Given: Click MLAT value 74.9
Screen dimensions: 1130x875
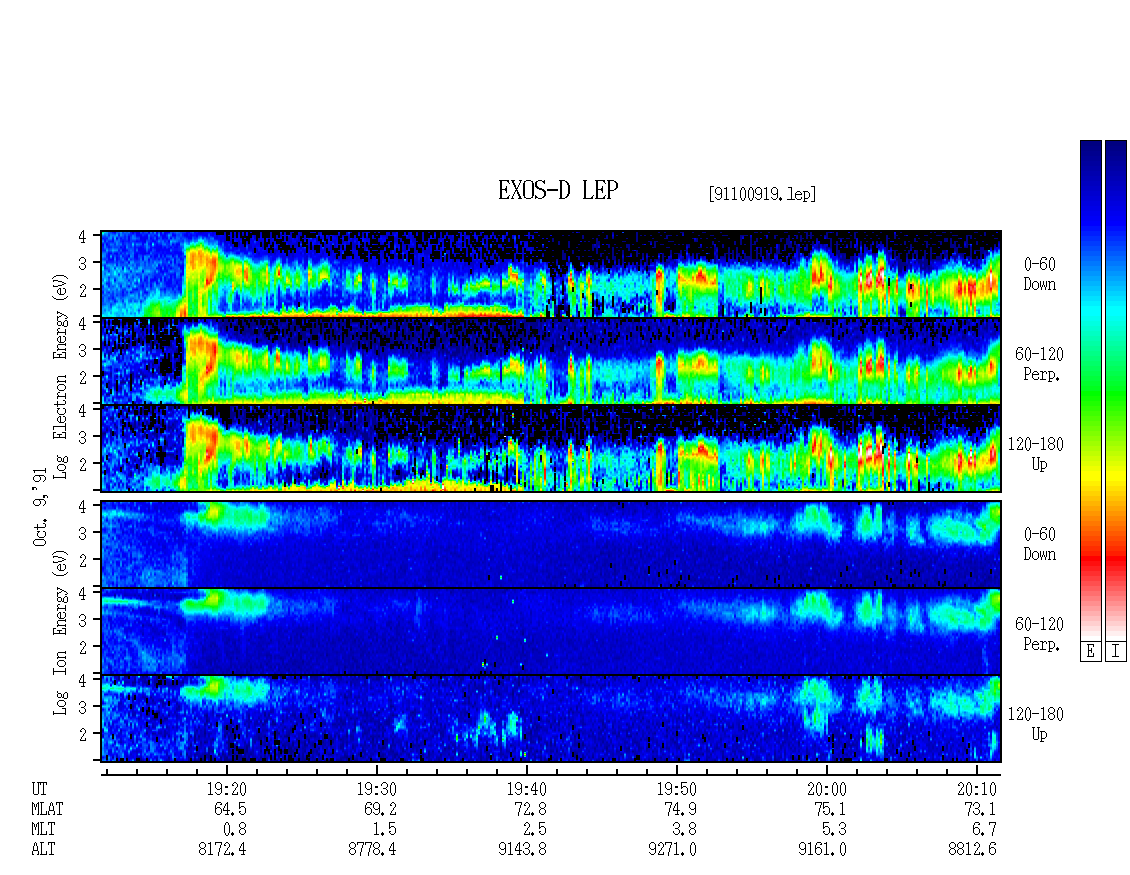Looking at the screenshot, I should click(x=680, y=809).
